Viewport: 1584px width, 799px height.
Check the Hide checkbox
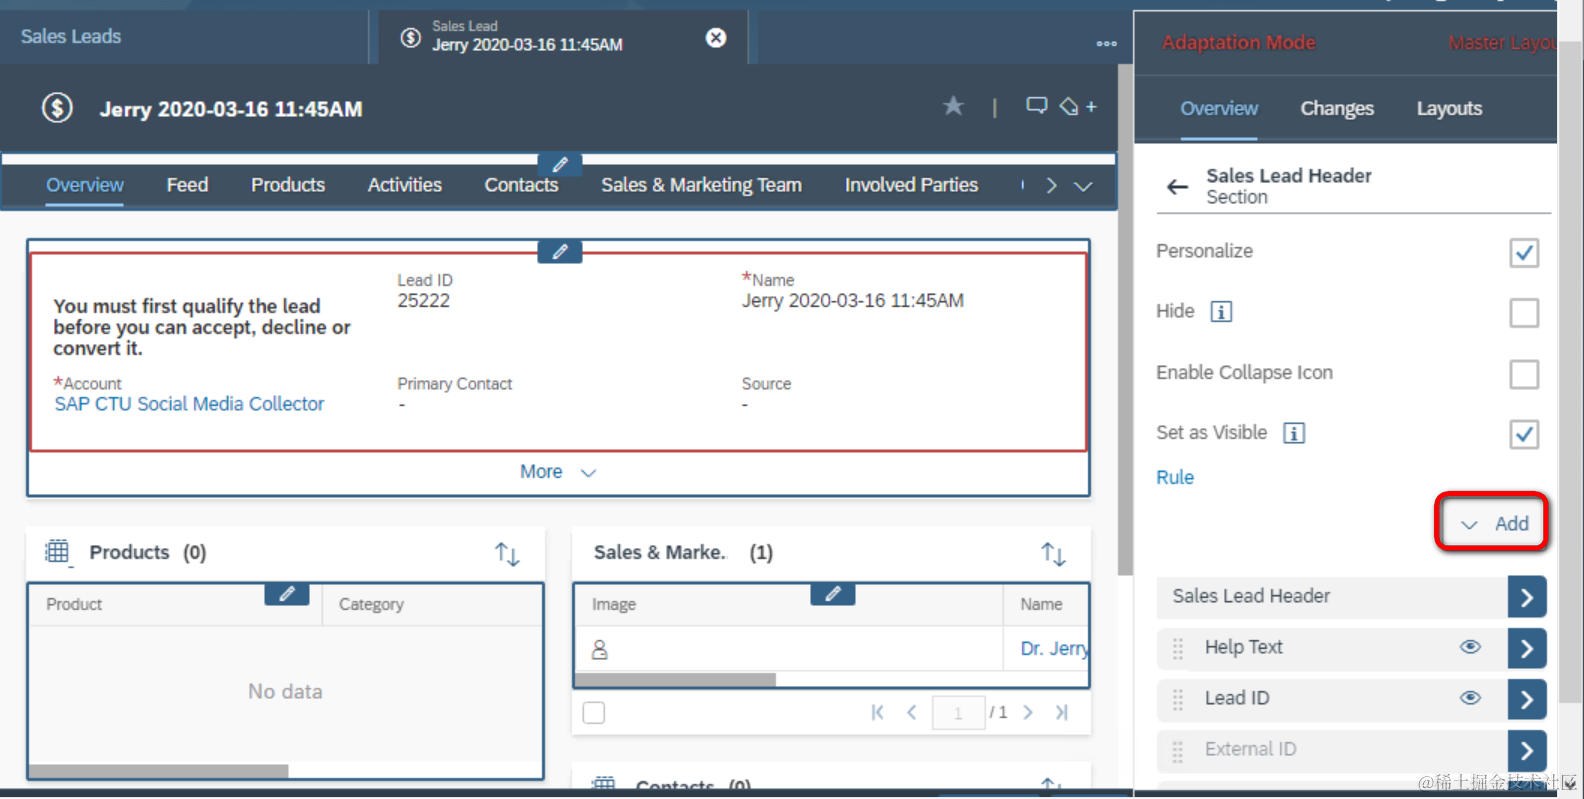1524,313
